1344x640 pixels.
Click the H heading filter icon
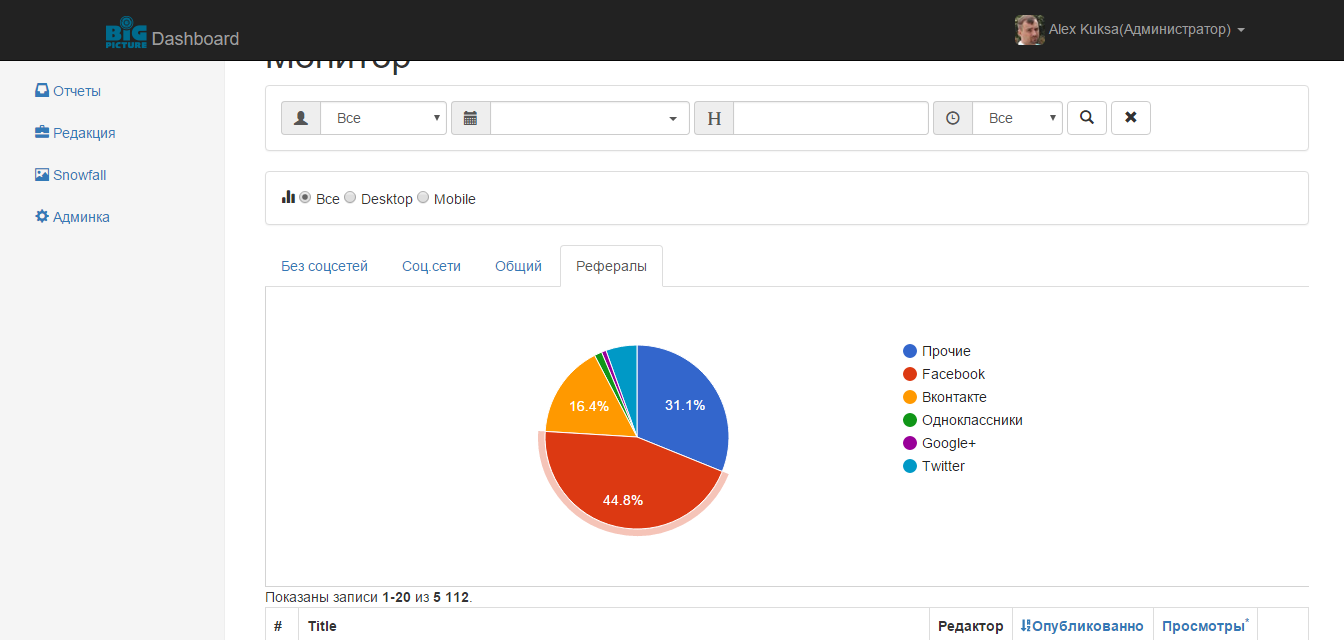pos(714,118)
